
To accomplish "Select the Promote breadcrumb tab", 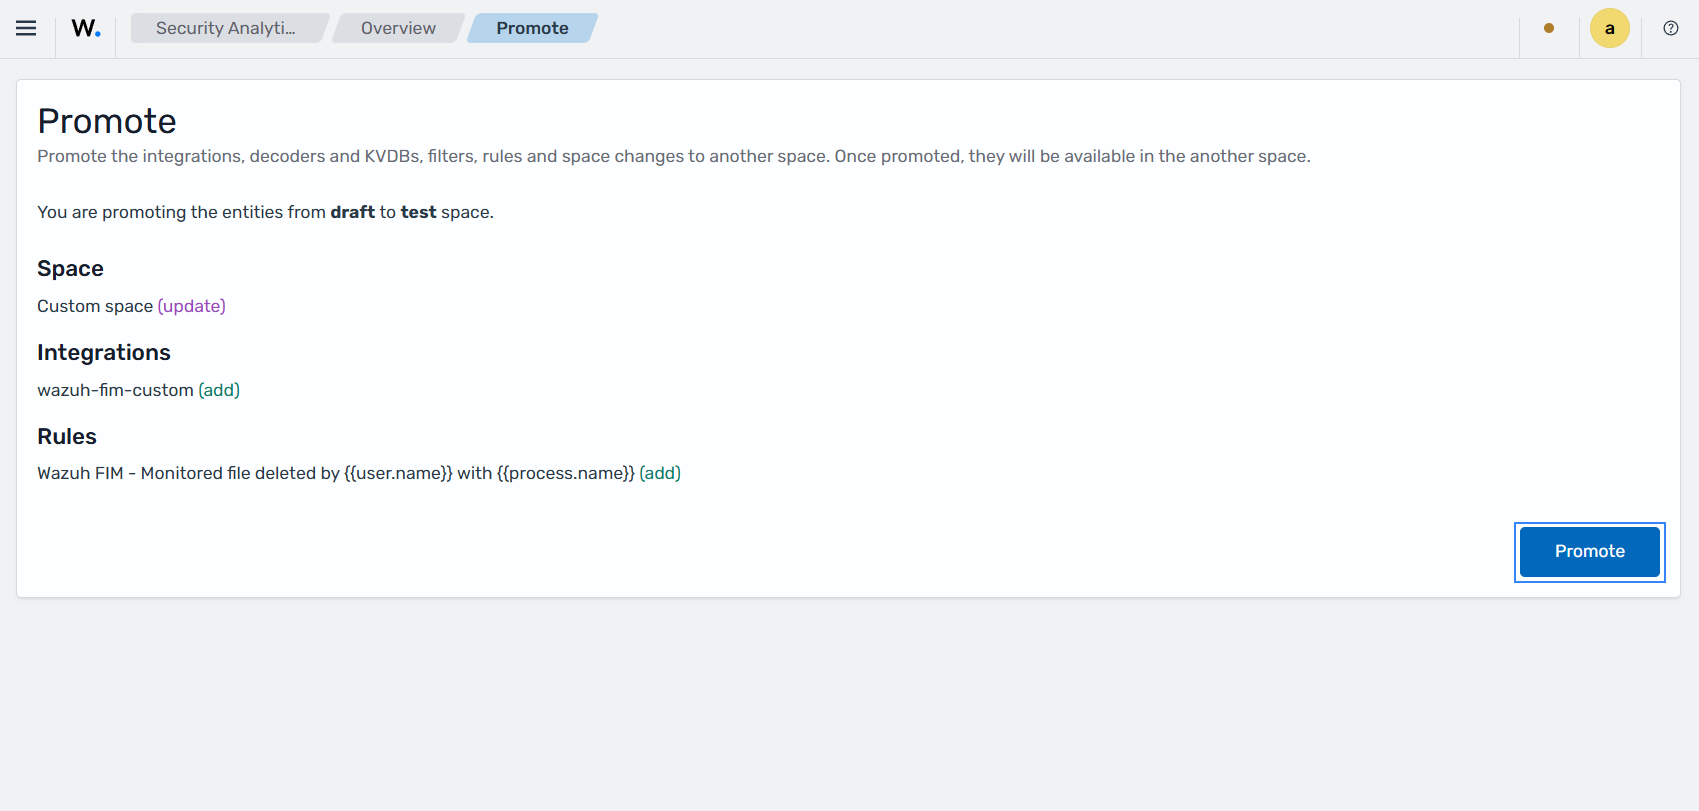I will point(532,28).
